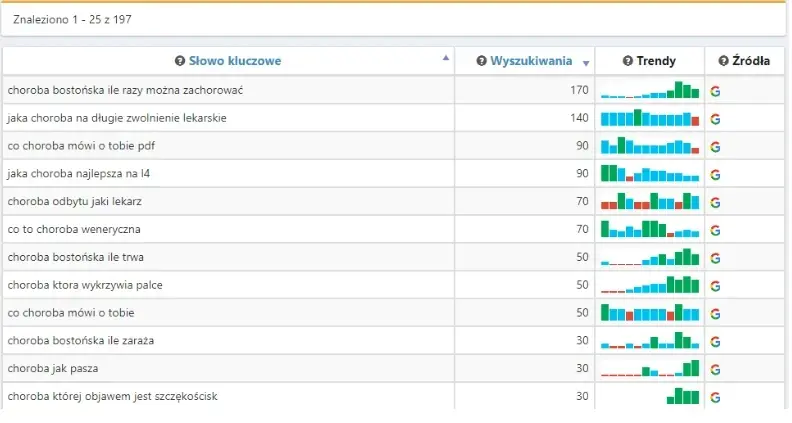Click Google icon for 'choroba ktora wykrzywia palce'
The width and height of the screenshot is (792, 423).
tap(715, 286)
